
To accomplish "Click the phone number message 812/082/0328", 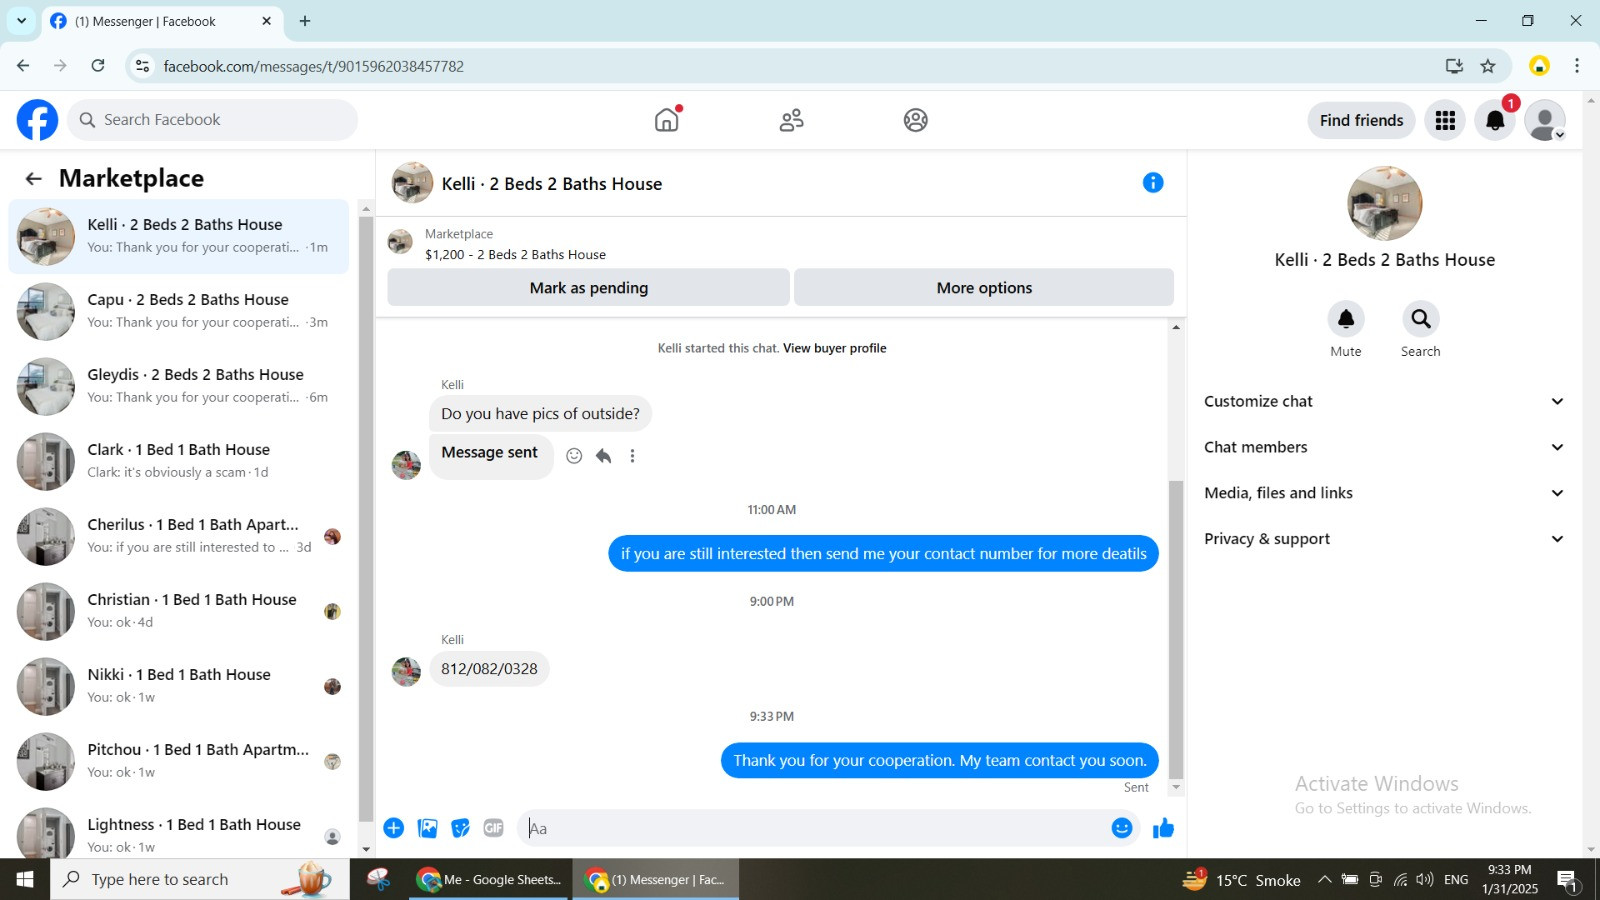I will pyautogui.click(x=489, y=669).
